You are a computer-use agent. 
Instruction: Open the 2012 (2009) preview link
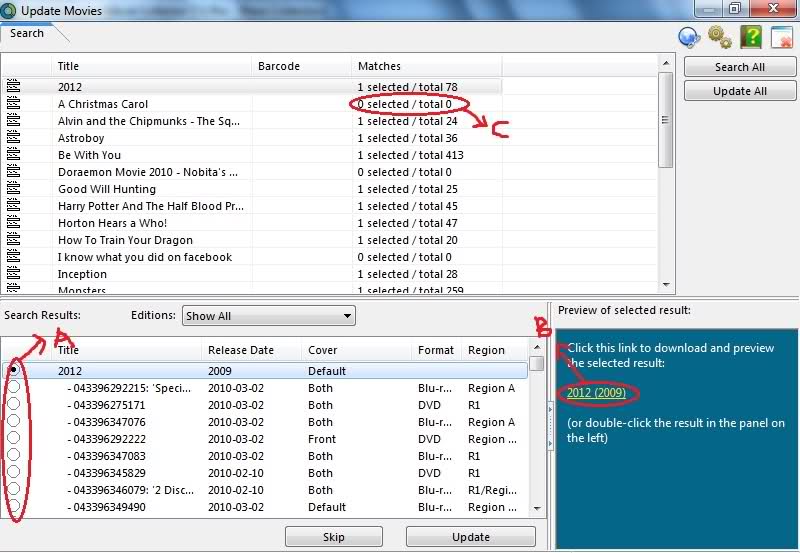pyautogui.click(x=596, y=393)
